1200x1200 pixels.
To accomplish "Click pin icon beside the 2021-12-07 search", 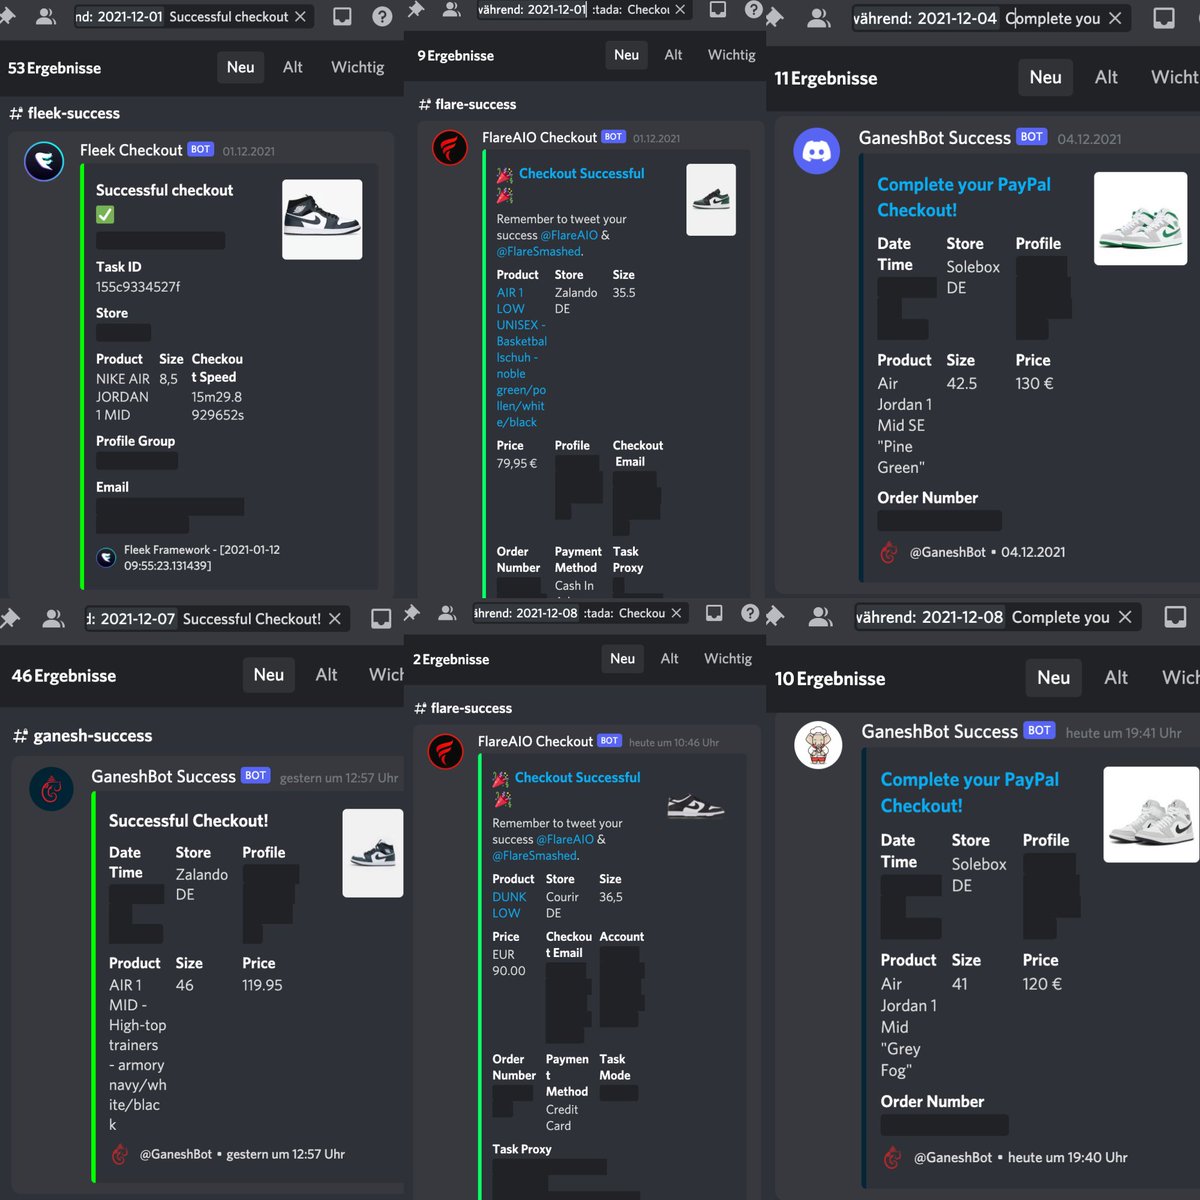I will pyautogui.click(x=9, y=618).
